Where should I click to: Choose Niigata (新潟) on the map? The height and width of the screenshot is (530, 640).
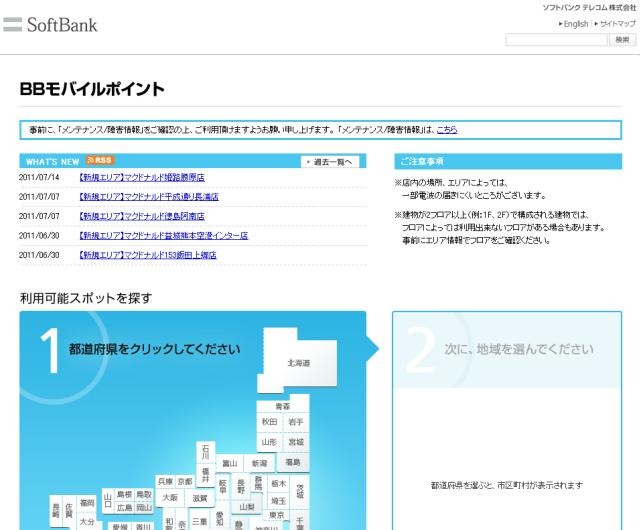259,463
